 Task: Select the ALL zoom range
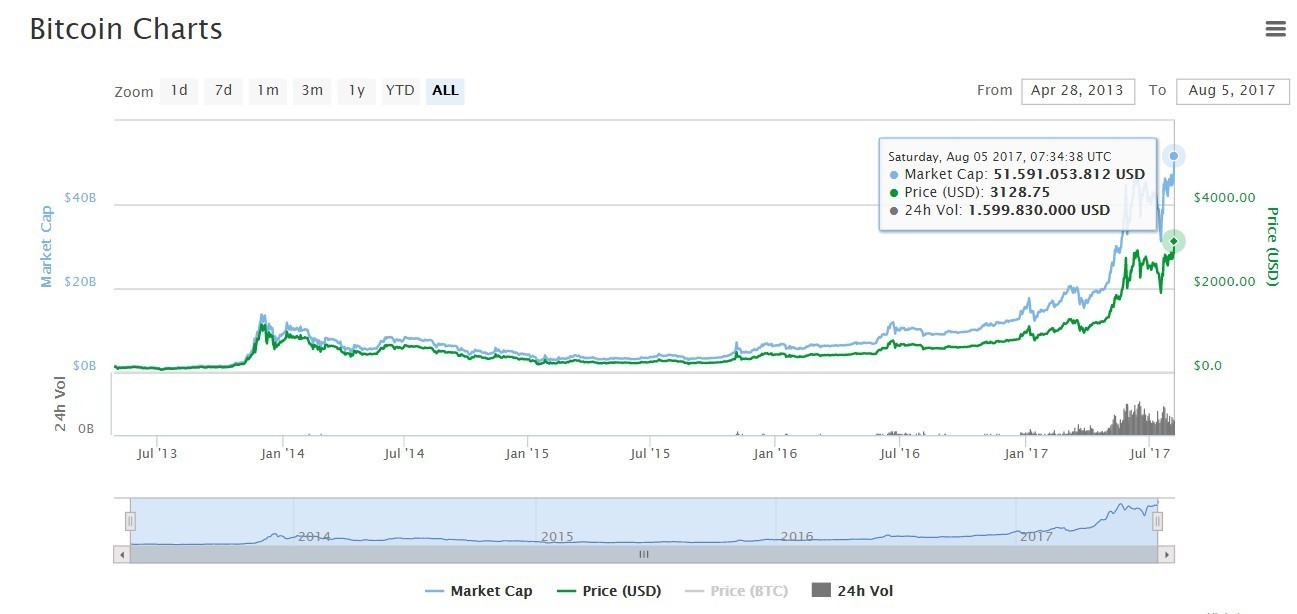(x=445, y=91)
